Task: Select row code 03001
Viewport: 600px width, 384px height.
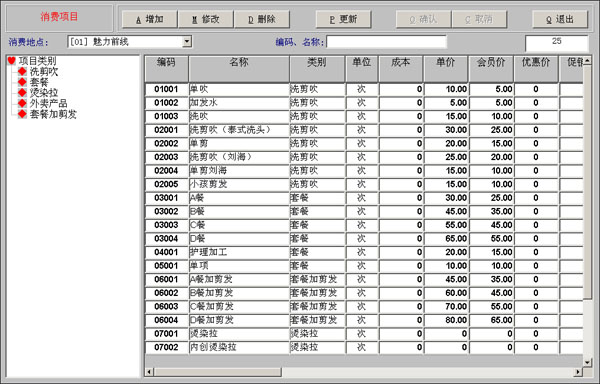Action: 166,198
